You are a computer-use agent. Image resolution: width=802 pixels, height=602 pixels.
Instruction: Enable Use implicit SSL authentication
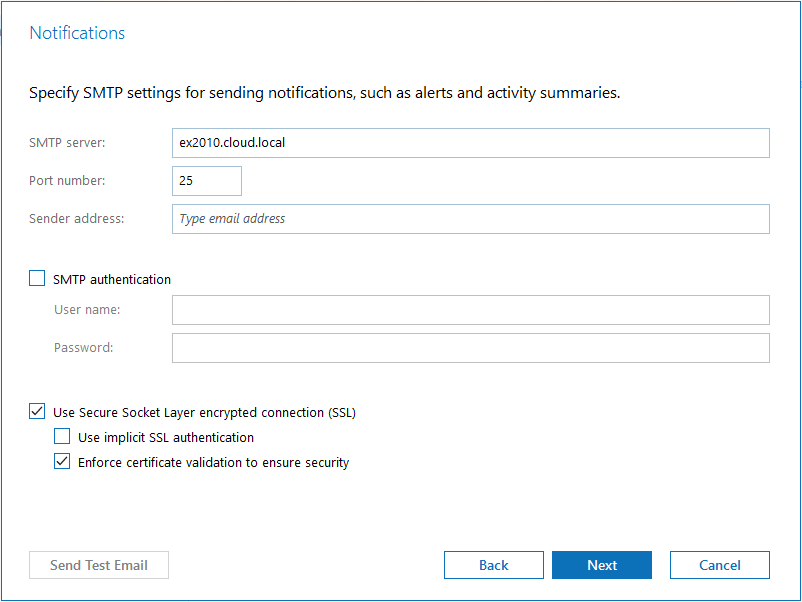click(62, 437)
